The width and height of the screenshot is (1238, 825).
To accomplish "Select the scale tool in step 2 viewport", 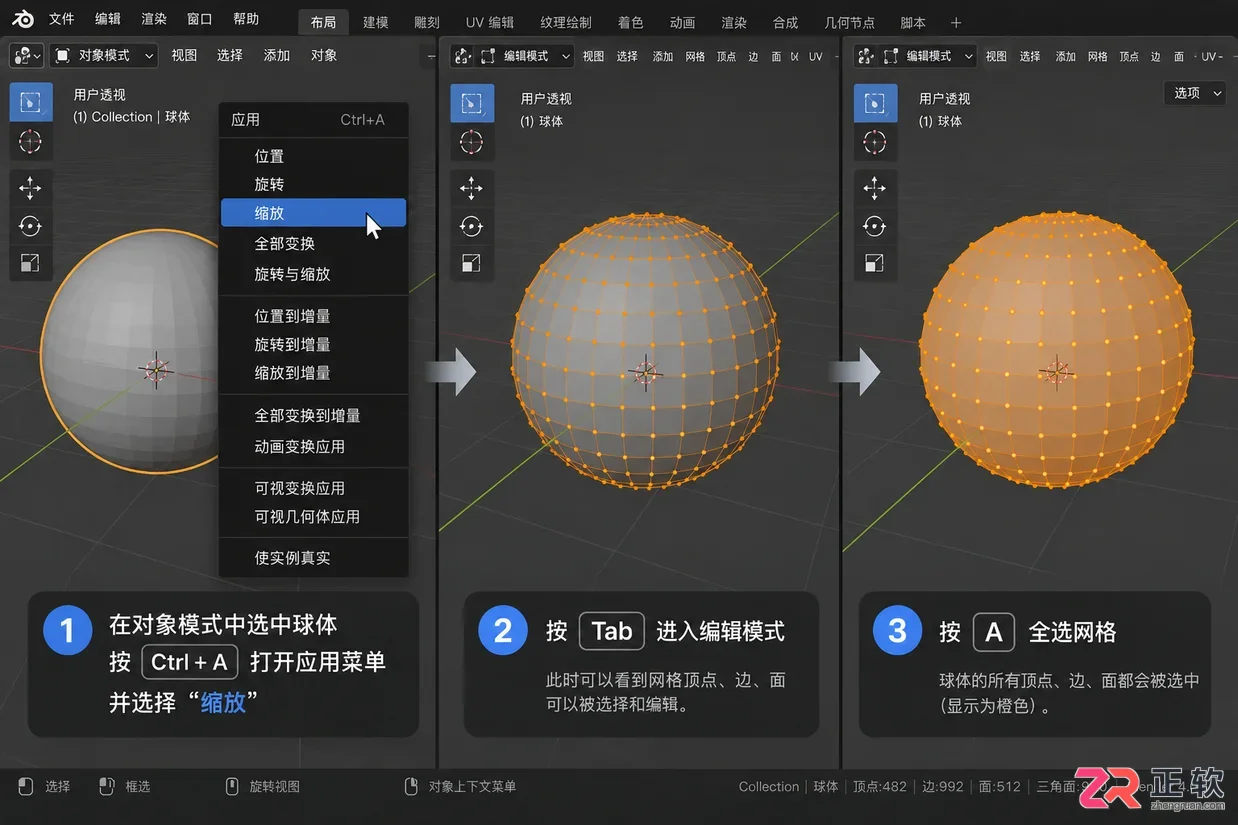I will [x=471, y=263].
